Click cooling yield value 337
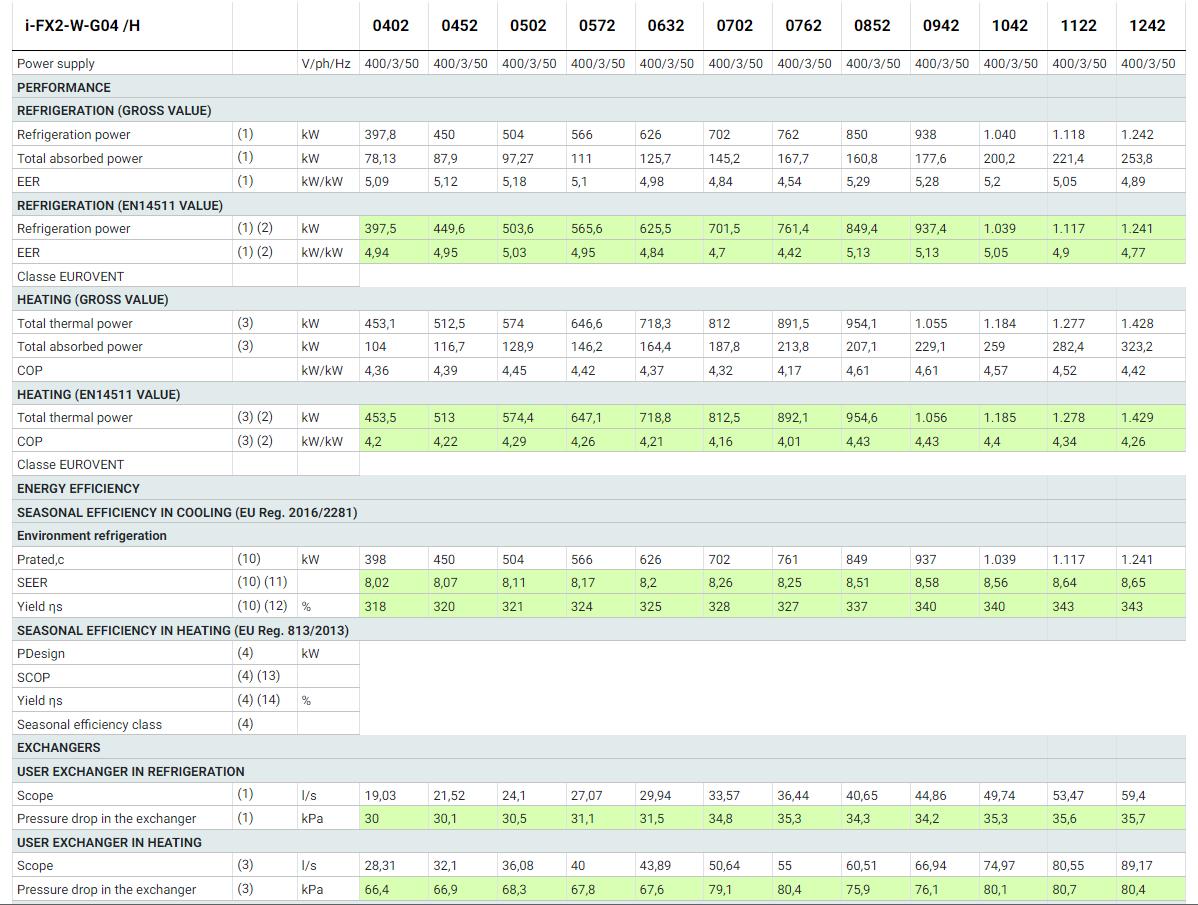 click(856, 606)
